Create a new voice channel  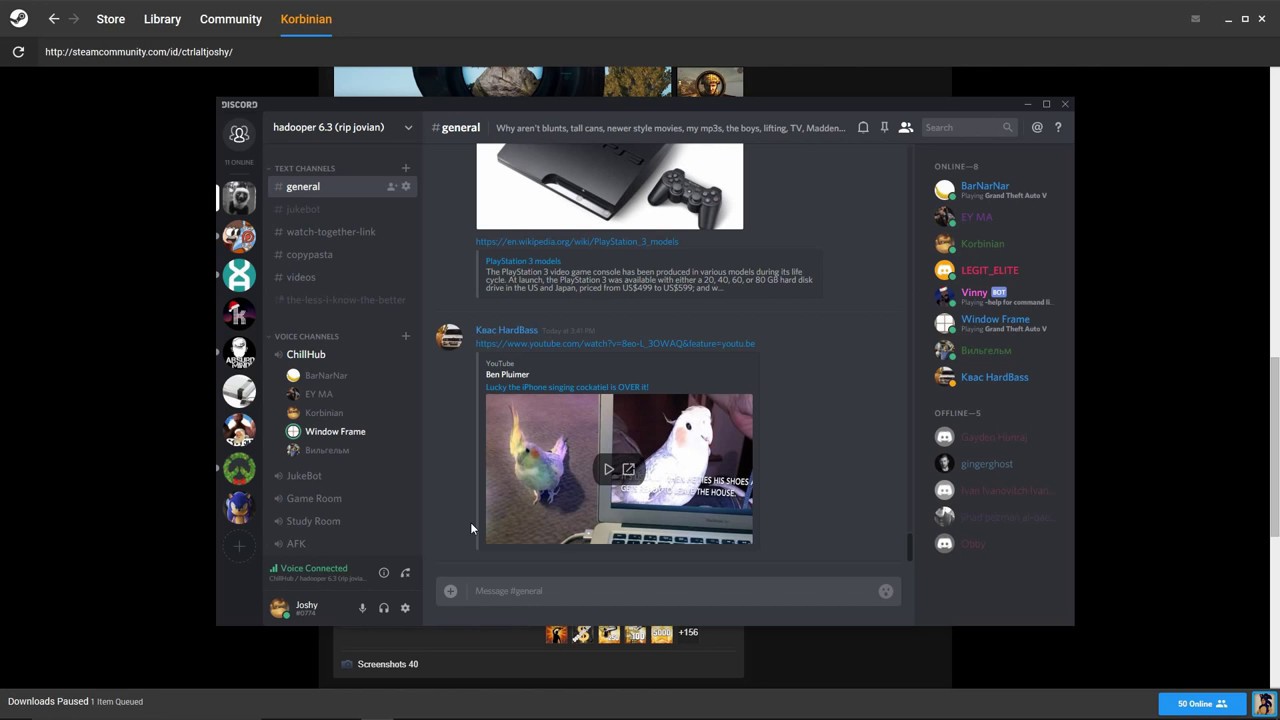point(405,336)
